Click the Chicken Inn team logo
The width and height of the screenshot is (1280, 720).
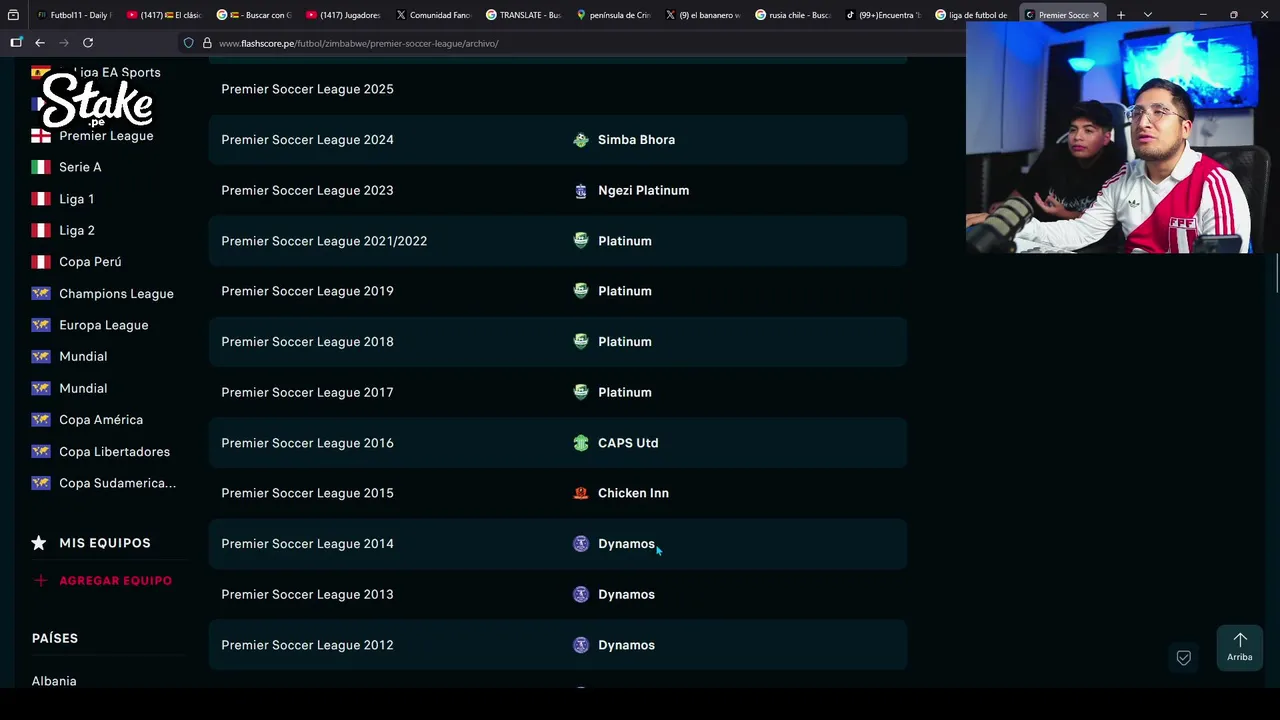click(581, 493)
